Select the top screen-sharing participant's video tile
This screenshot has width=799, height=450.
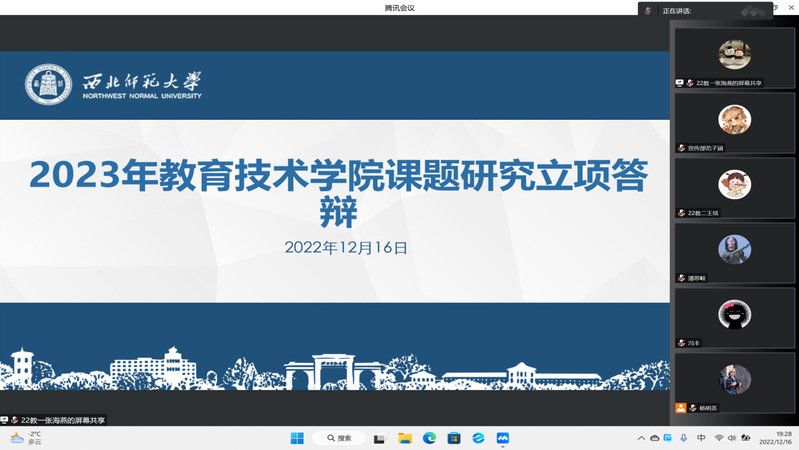pyautogui.click(x=734, y=58)
